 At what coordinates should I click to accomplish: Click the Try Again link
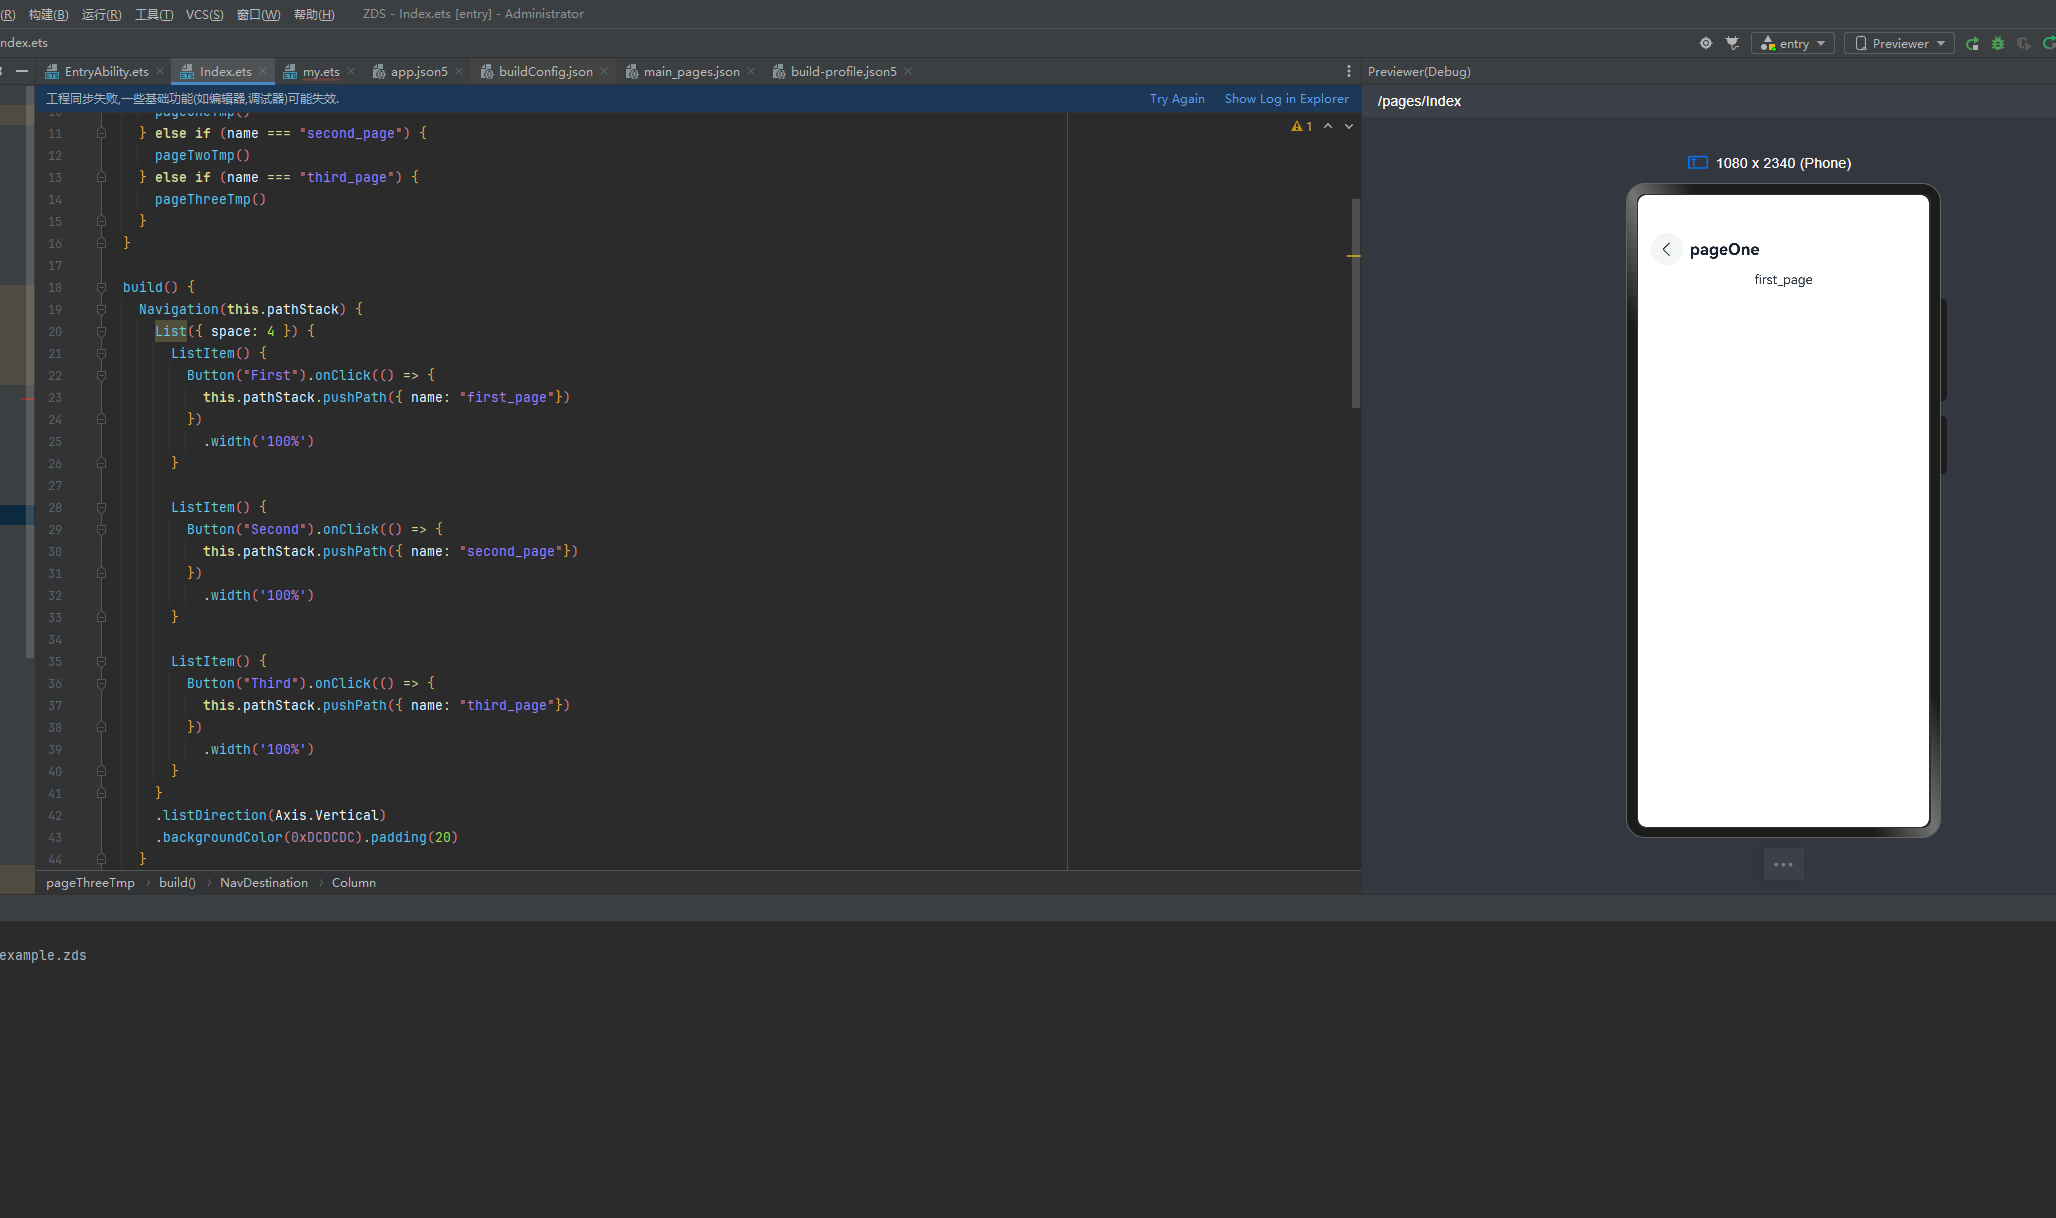1177,98
